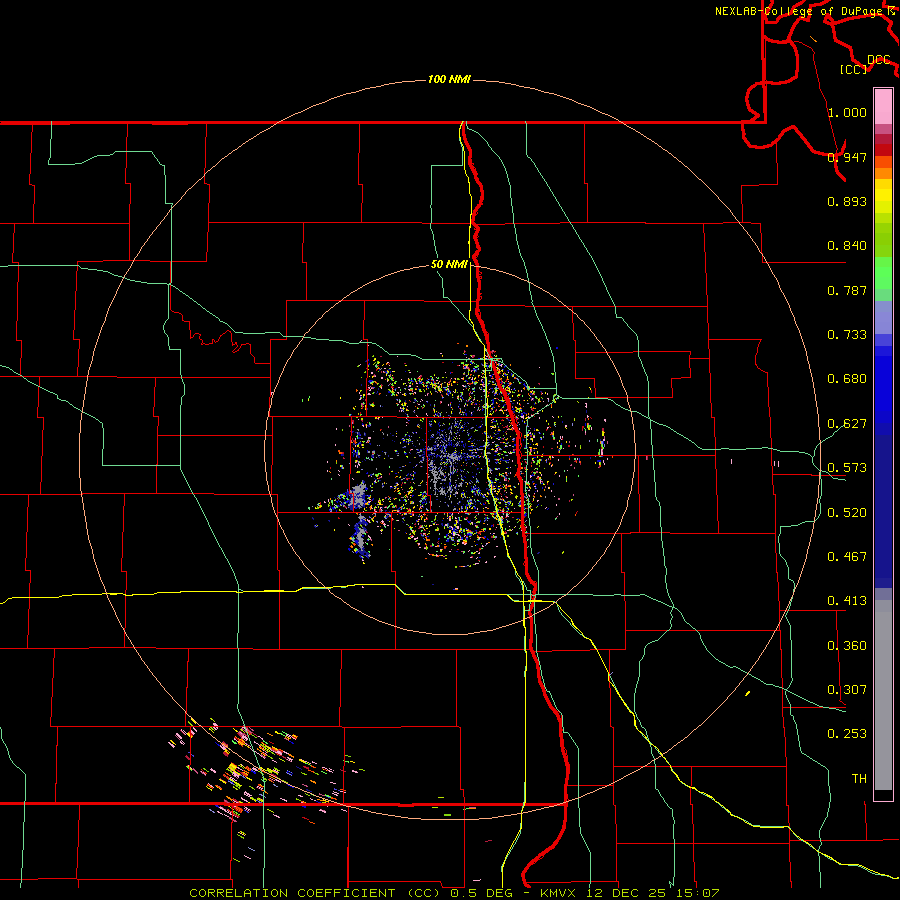Click the 0.467 color scale label
Viewport: 900px width, 900px height.
847,556
